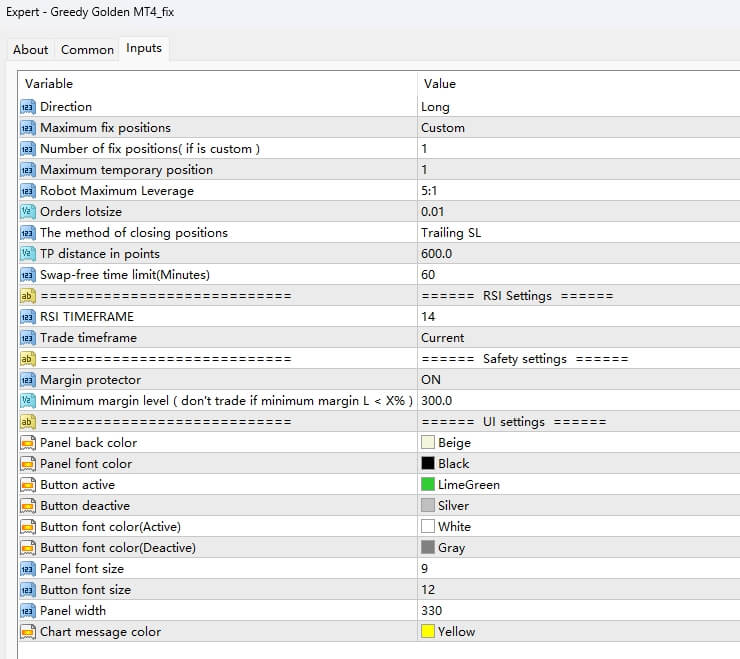This screenshot has width=740, height=659.
Task: Click the Margin protector row icon
Action: (x=28, y=380)
